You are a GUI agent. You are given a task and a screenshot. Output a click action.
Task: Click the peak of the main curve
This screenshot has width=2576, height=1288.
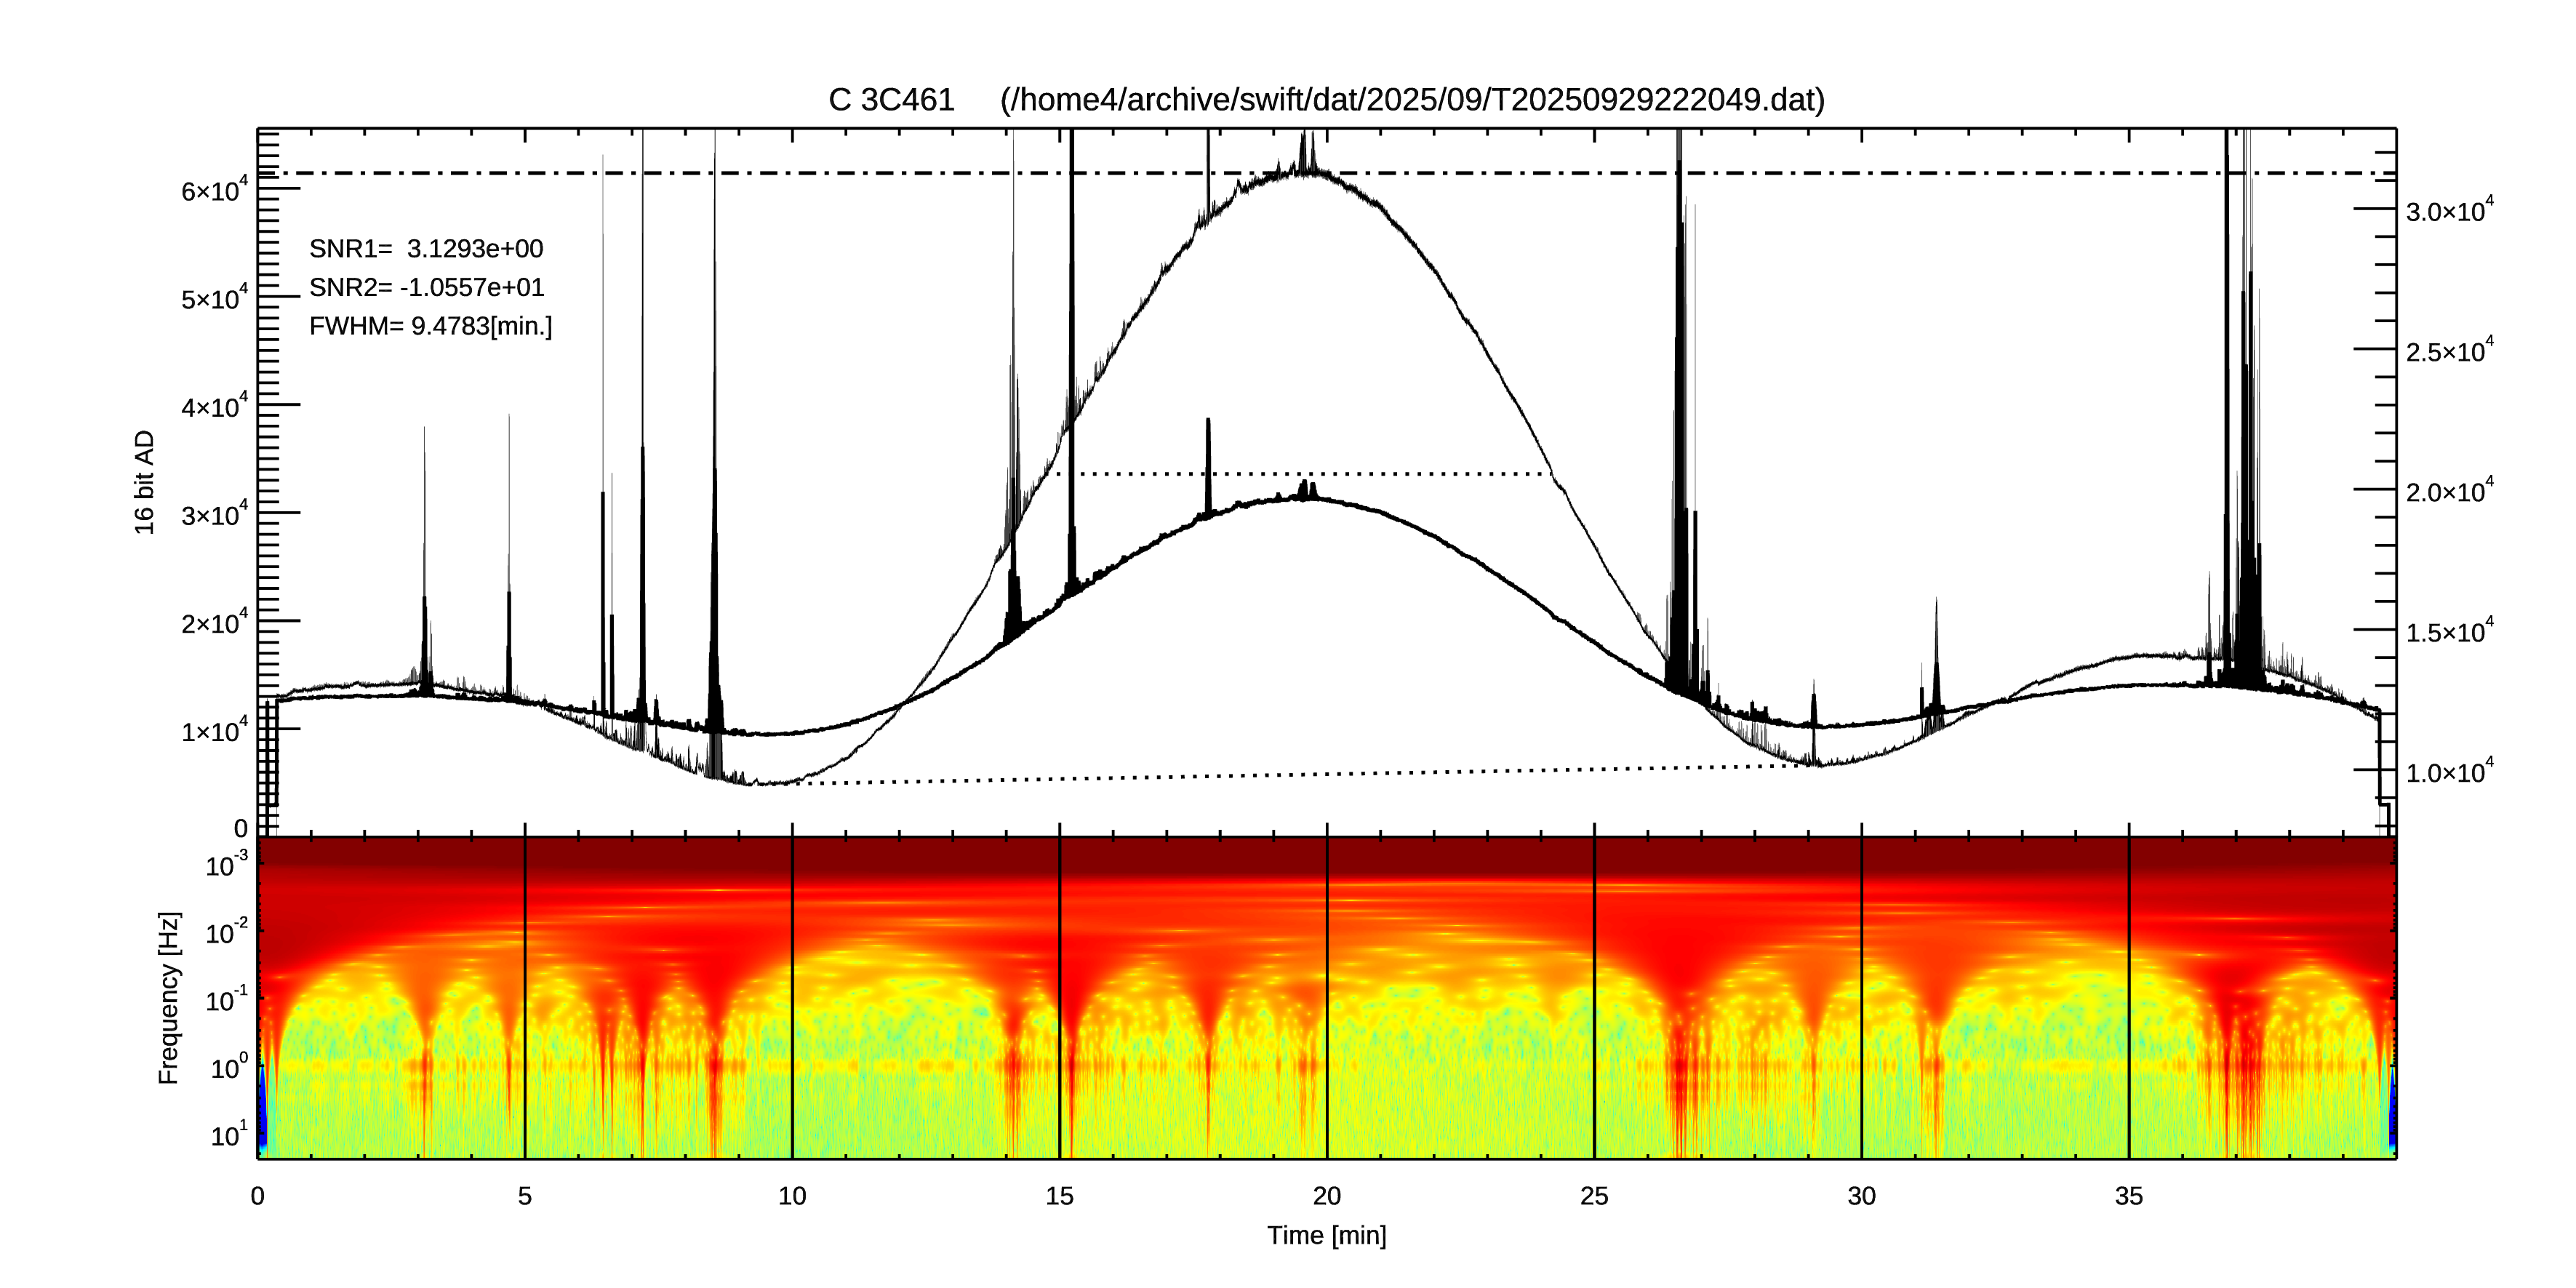tap(1306, 170)
